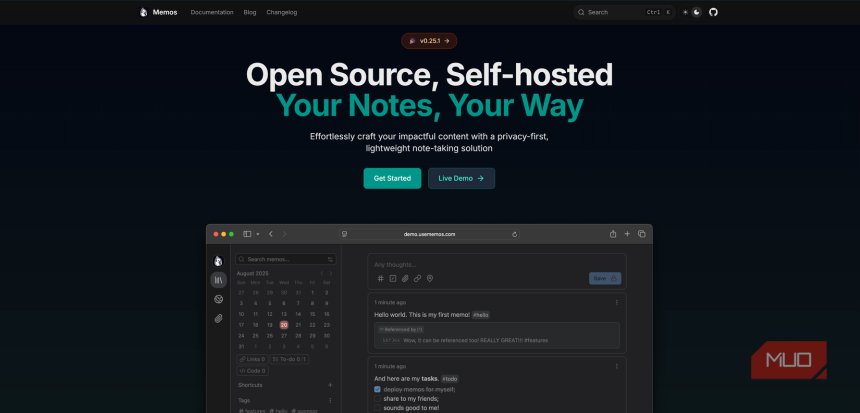Check the "sounds good to me" task
860x413 pixels.
pos(377,407)
